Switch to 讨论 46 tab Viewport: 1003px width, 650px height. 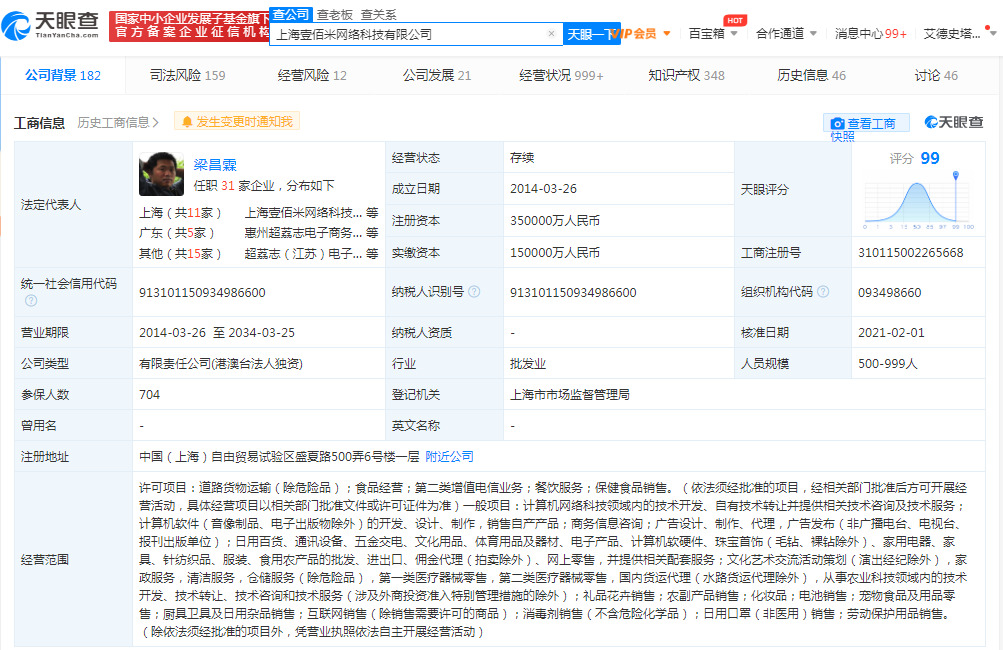click(x=936, y=75)
